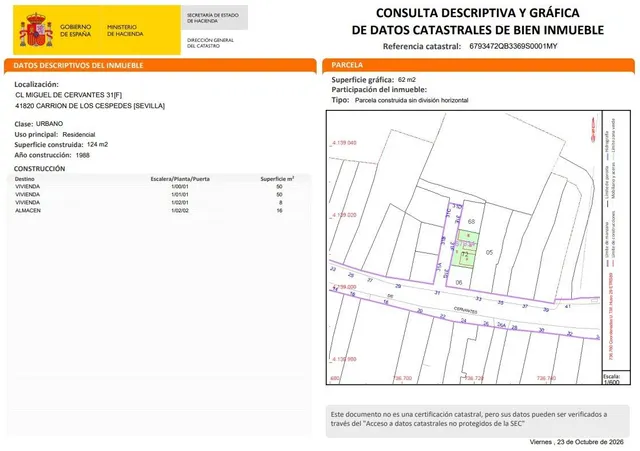This screenshot has height=451, width=640.
Task: Click the '1/02/02' cell
Action: pos(180,211)
